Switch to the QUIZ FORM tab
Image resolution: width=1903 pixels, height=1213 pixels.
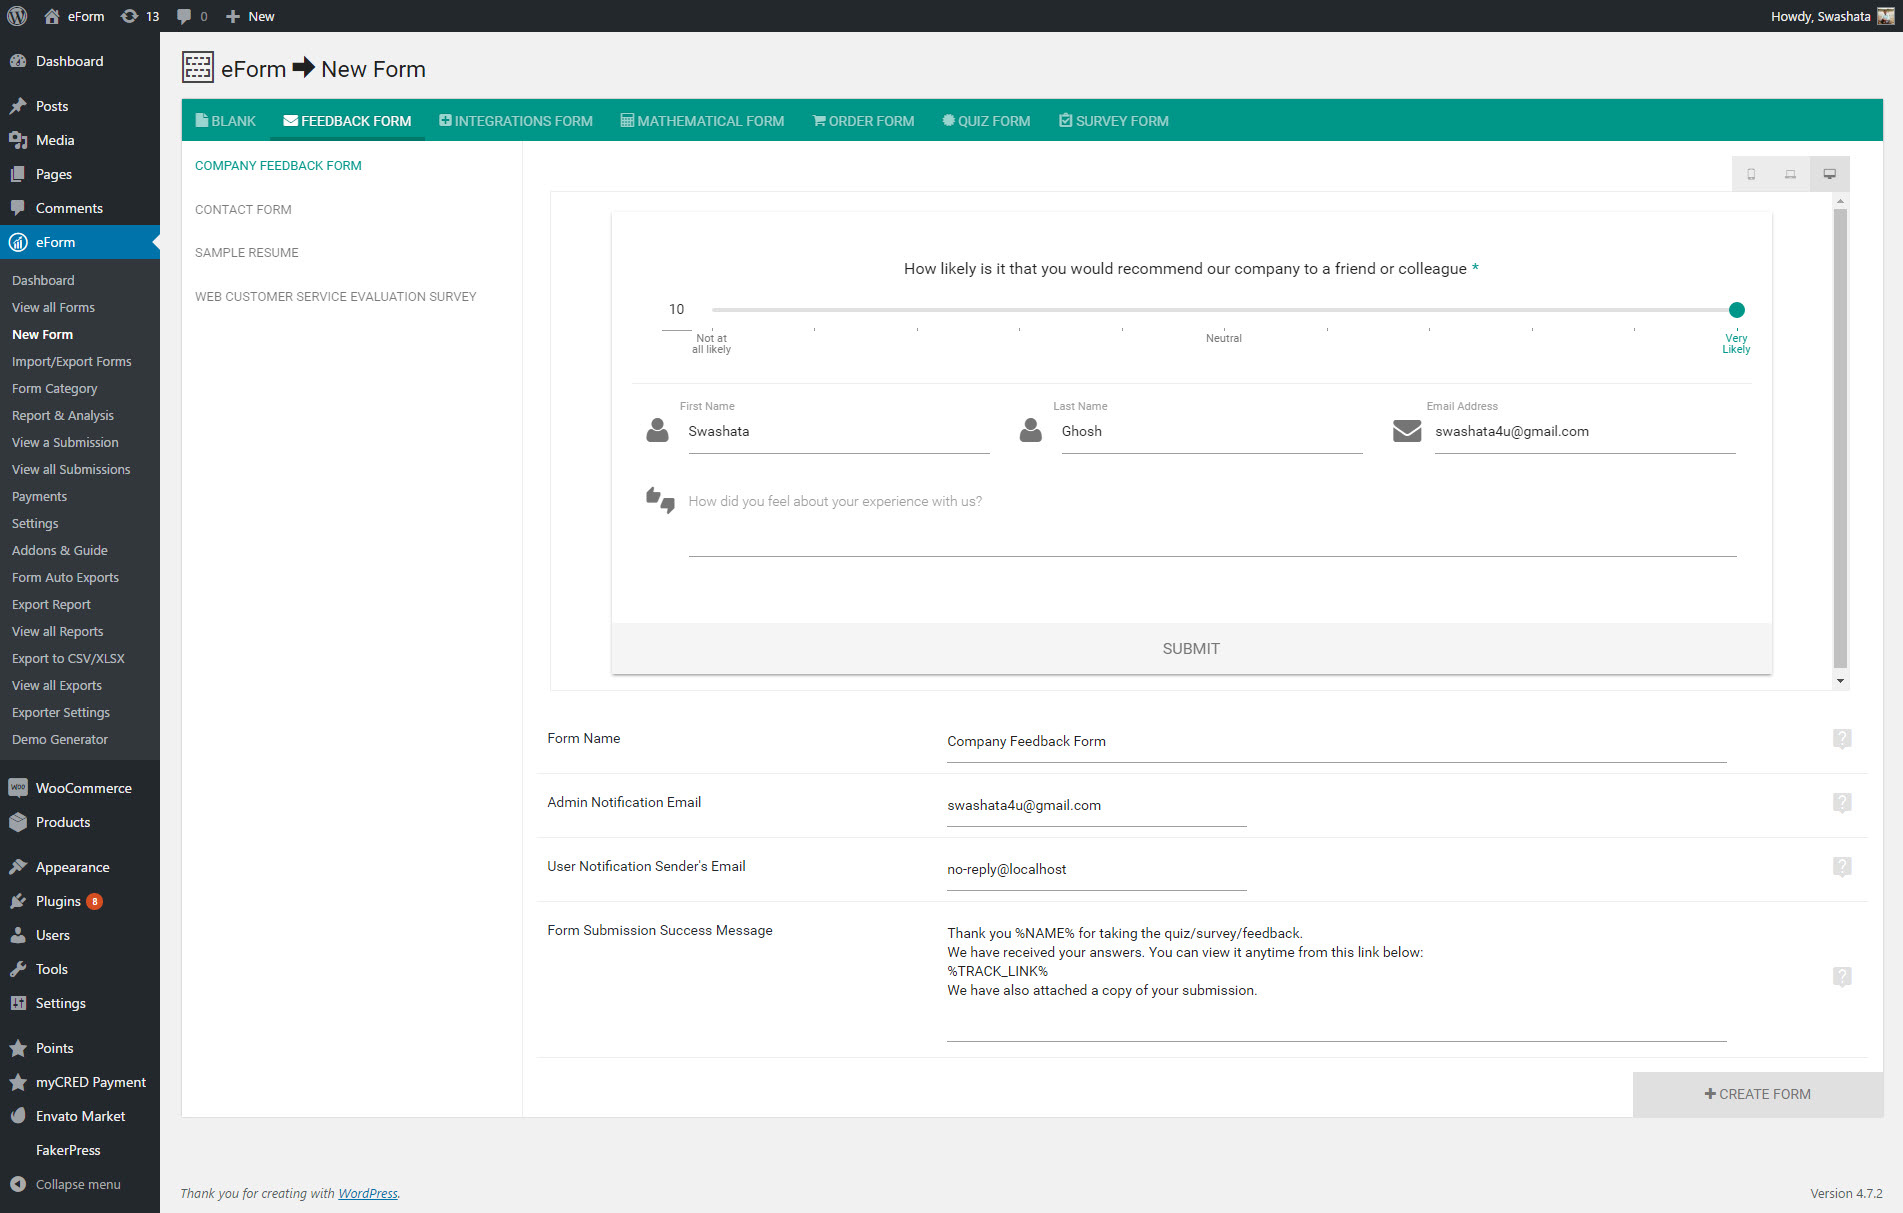(986, 120)
